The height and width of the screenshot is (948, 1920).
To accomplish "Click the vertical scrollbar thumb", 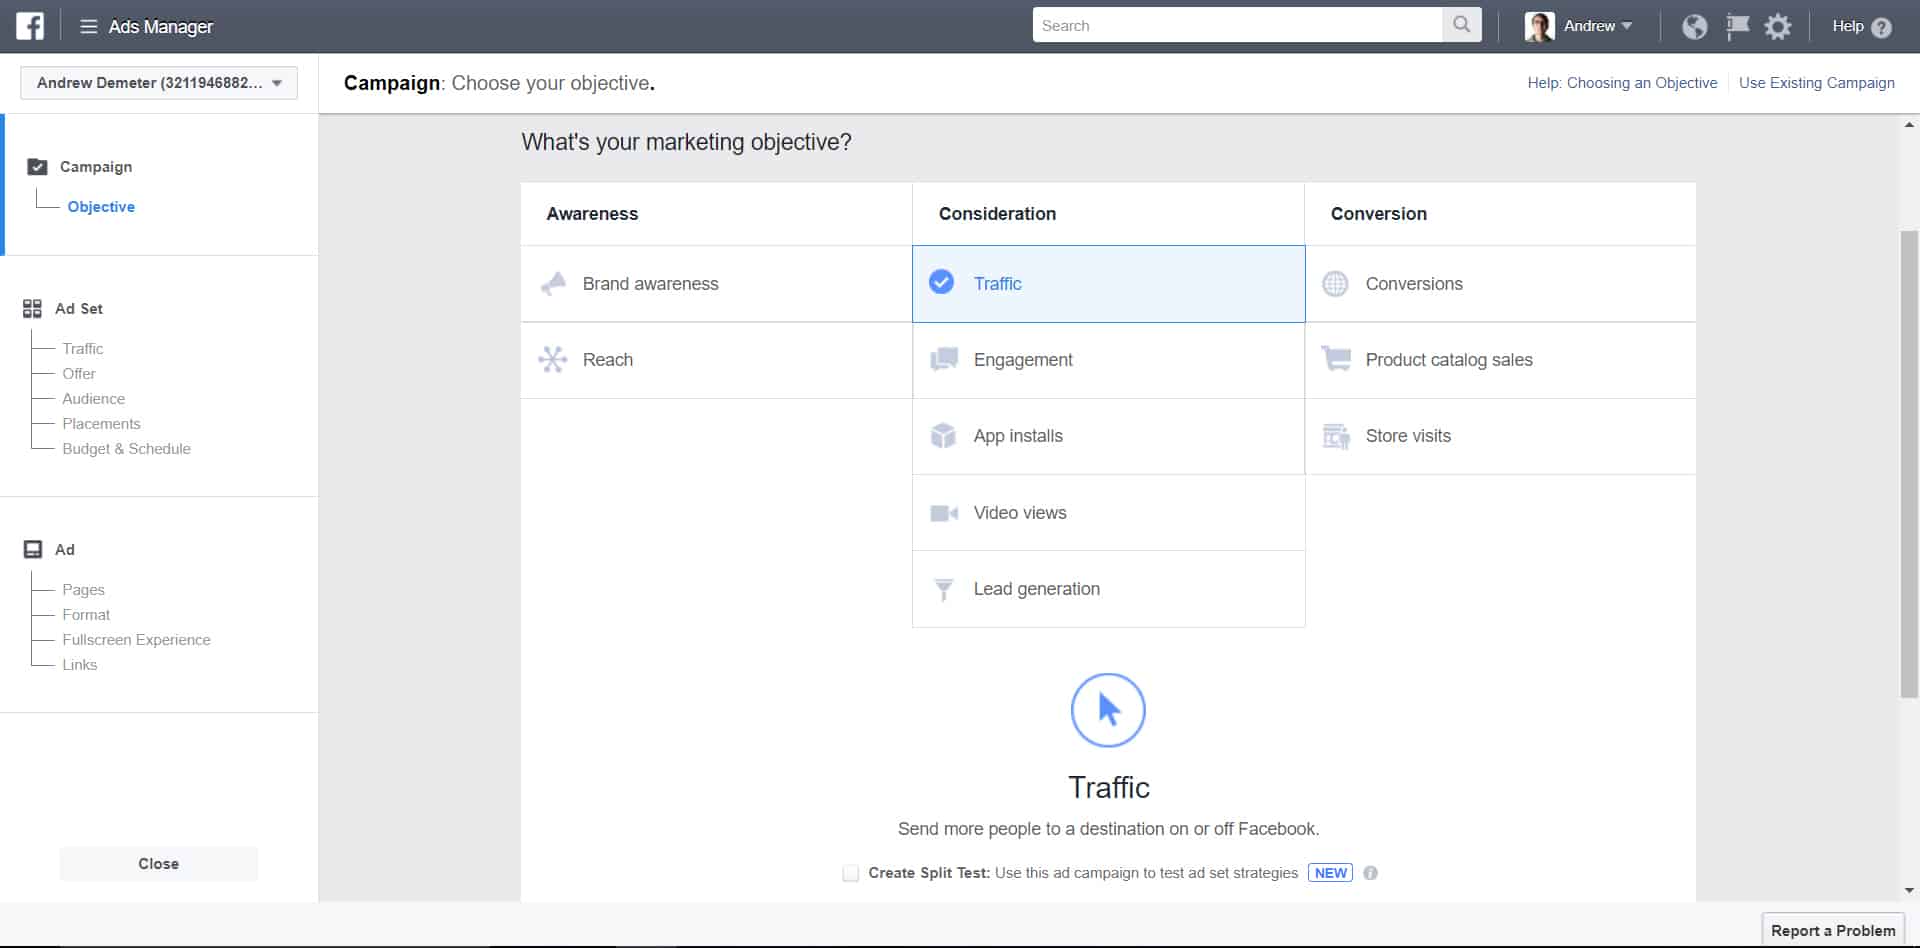I will [x=1909, y=464].
